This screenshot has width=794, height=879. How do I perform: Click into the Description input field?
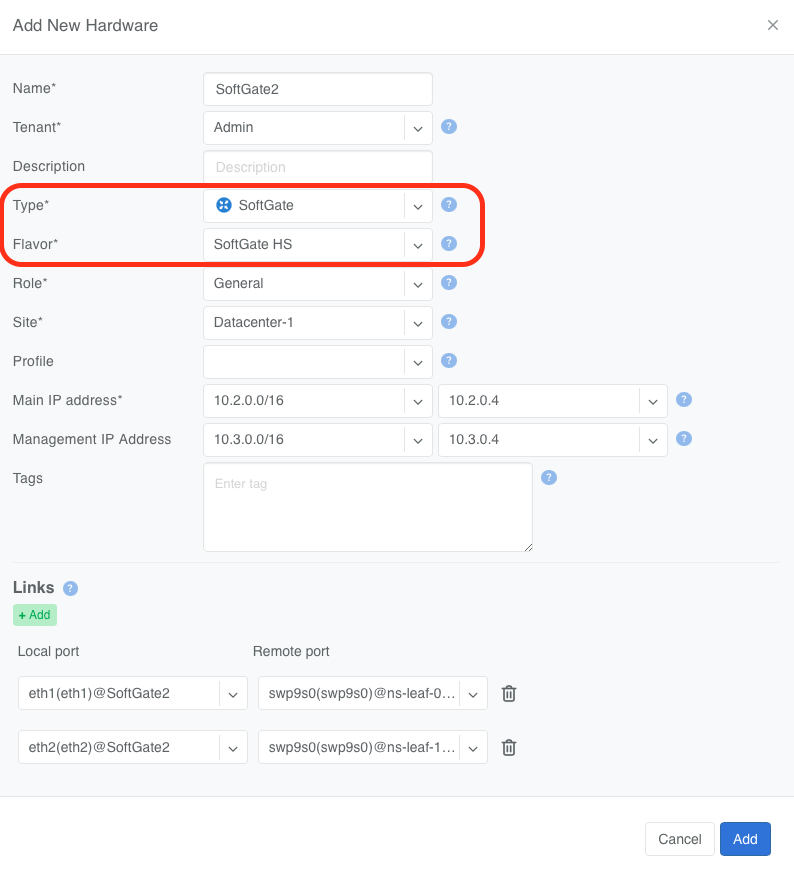(317, 167)
